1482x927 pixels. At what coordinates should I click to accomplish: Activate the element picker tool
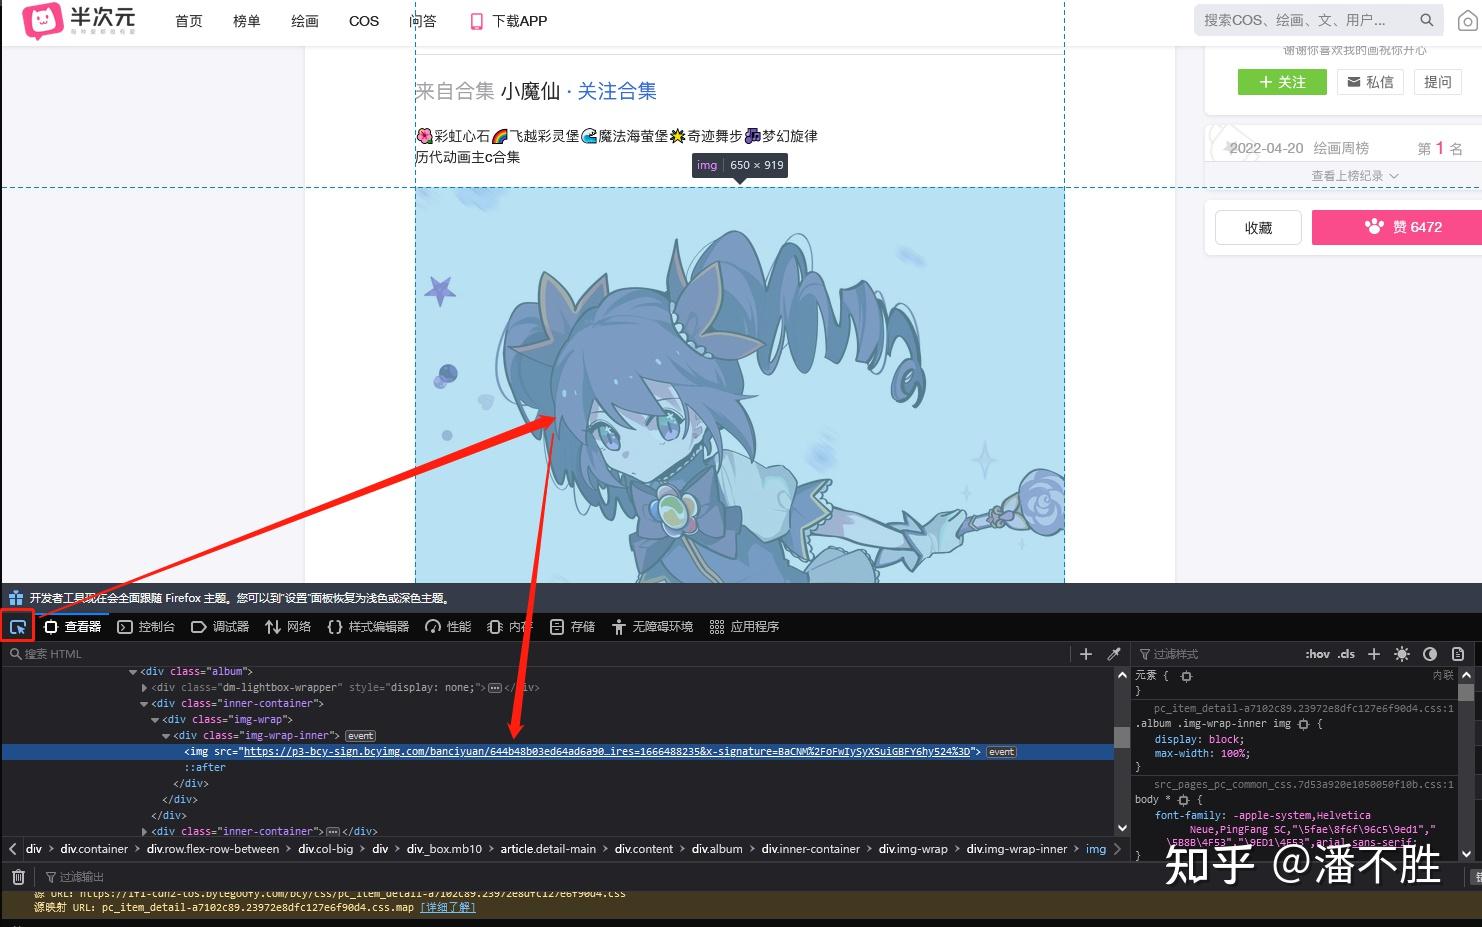[x=18, y=627]
